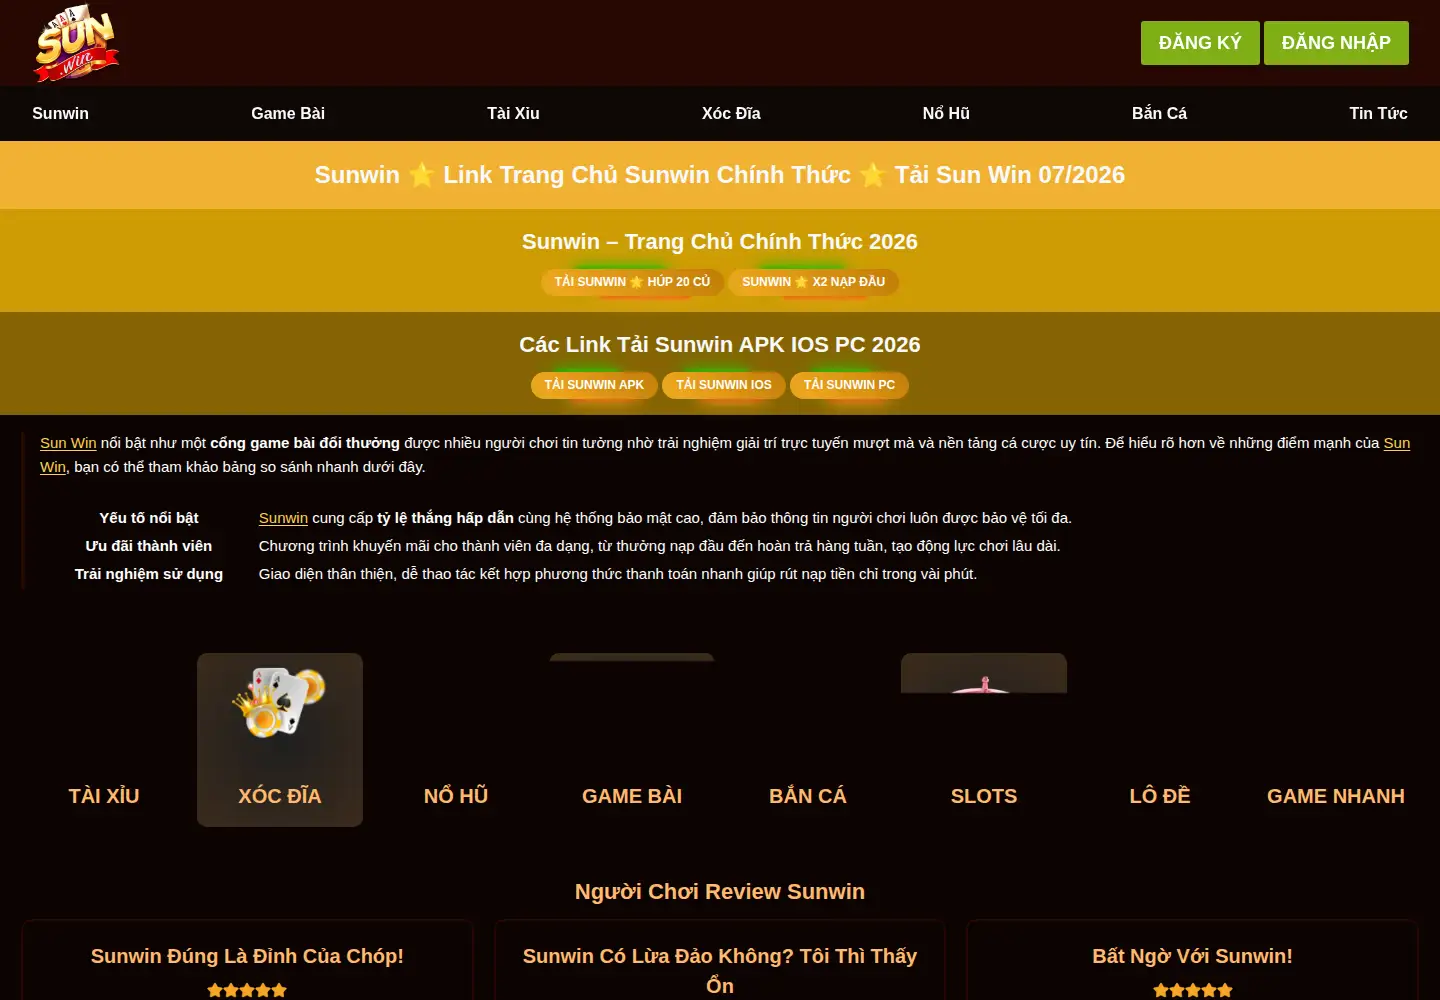Click the star rating under 'Bất Ngờ Với Sunwin!'
Screen dimensions: 1440x1000
click(x=1192, y=990)
